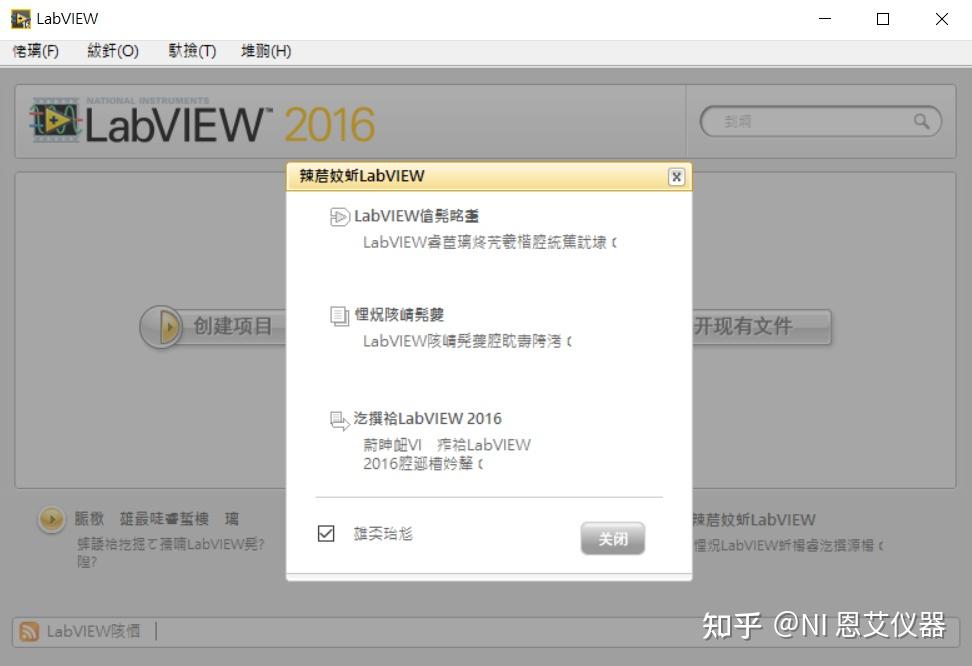
Task: Click the magnifier icon in the search box
Action: click(919, 121)
